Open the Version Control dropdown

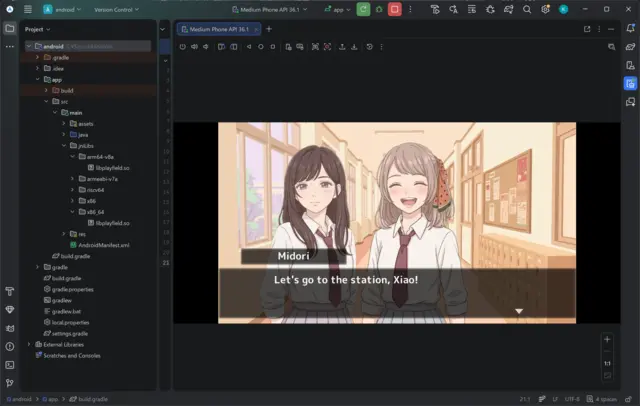coord(116,9)
